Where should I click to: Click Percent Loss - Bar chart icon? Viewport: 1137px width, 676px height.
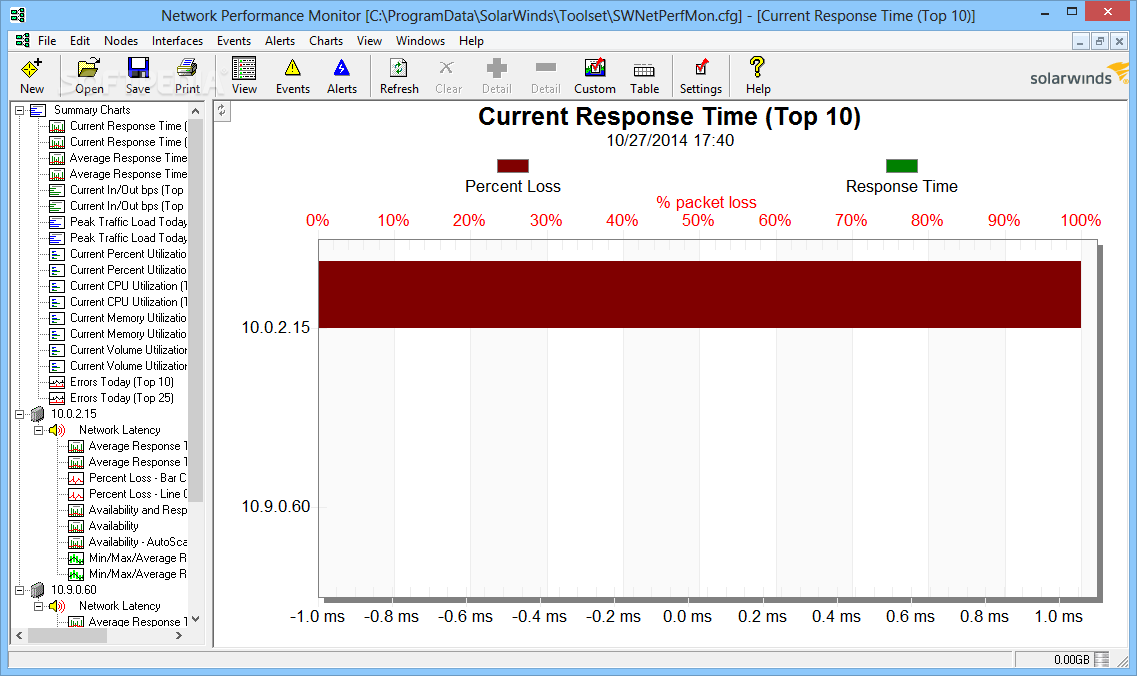coord(76,478)
